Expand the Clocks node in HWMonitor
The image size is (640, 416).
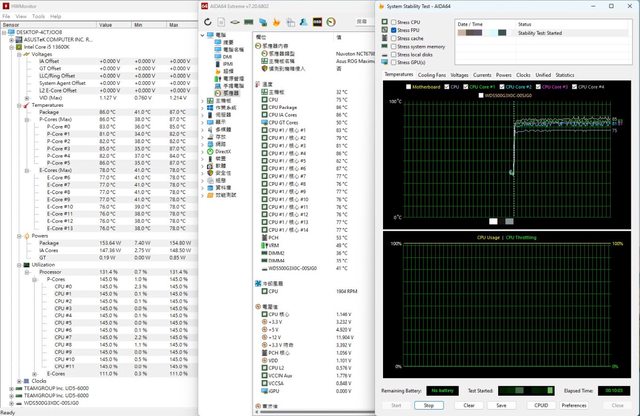coord(20,381)
